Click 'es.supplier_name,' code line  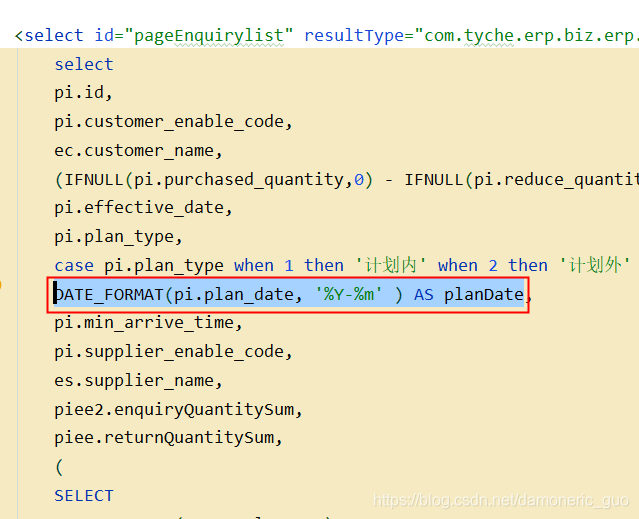pyautogui.click(x=139, y=380)
